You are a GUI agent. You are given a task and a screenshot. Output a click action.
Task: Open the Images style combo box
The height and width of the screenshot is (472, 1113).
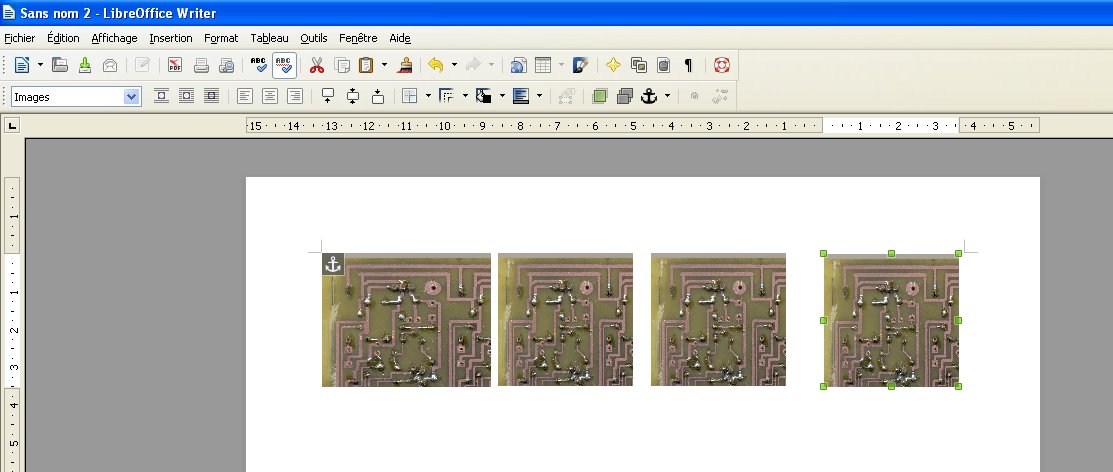coord(76,97)
